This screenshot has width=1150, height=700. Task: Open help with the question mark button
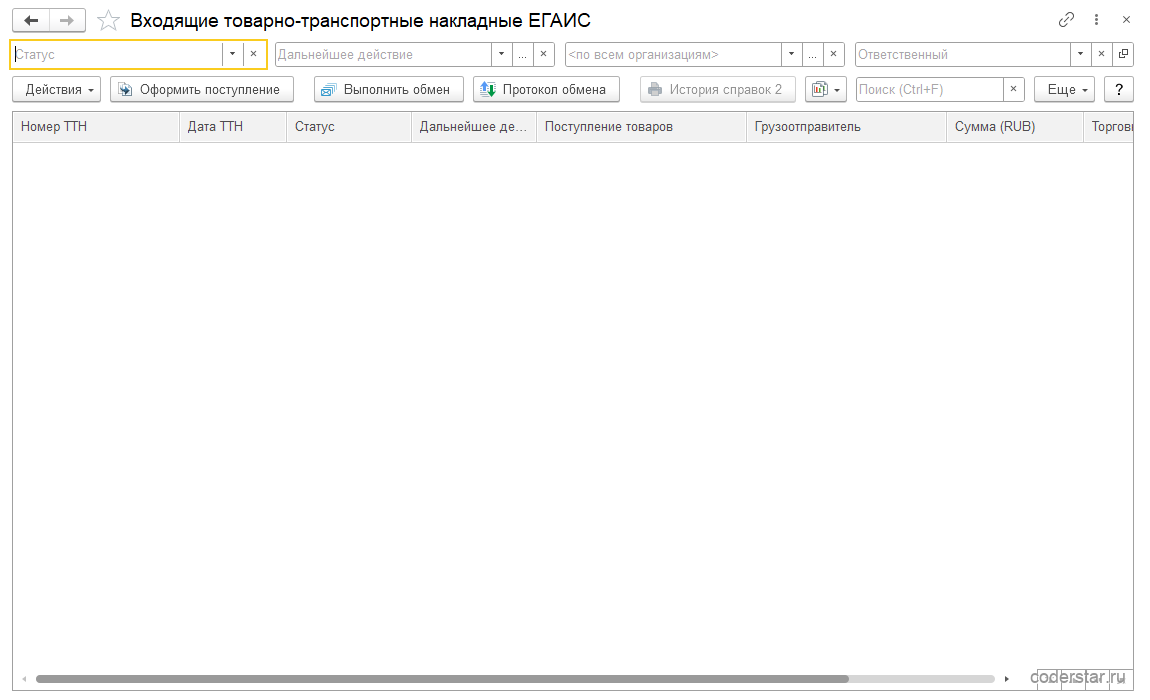[x=1118, y=90]
